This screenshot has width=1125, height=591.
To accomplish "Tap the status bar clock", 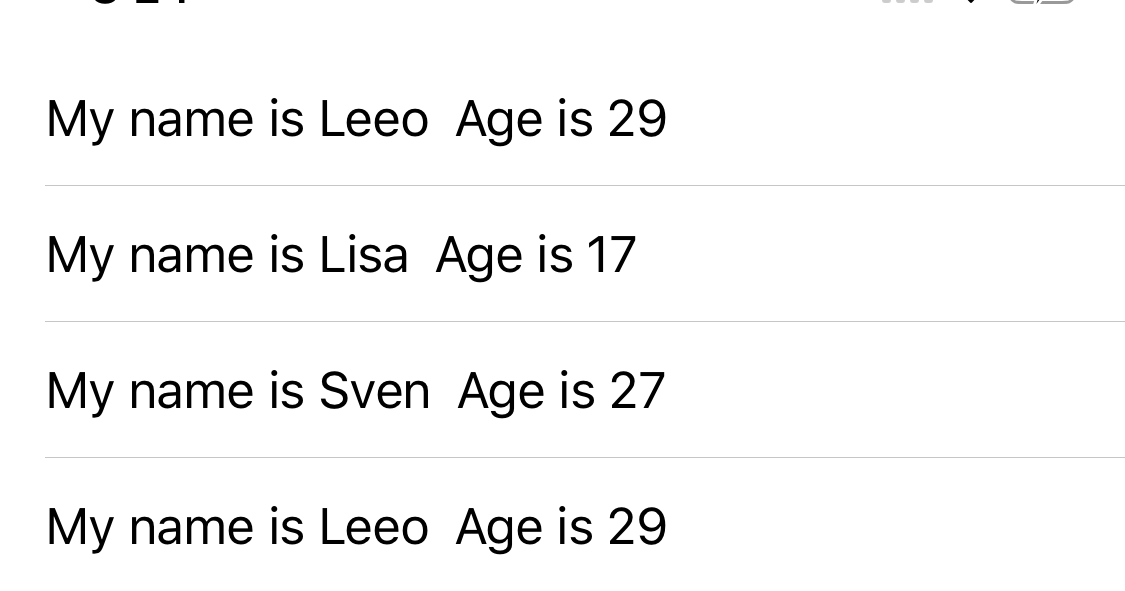I will coord(140,3).
